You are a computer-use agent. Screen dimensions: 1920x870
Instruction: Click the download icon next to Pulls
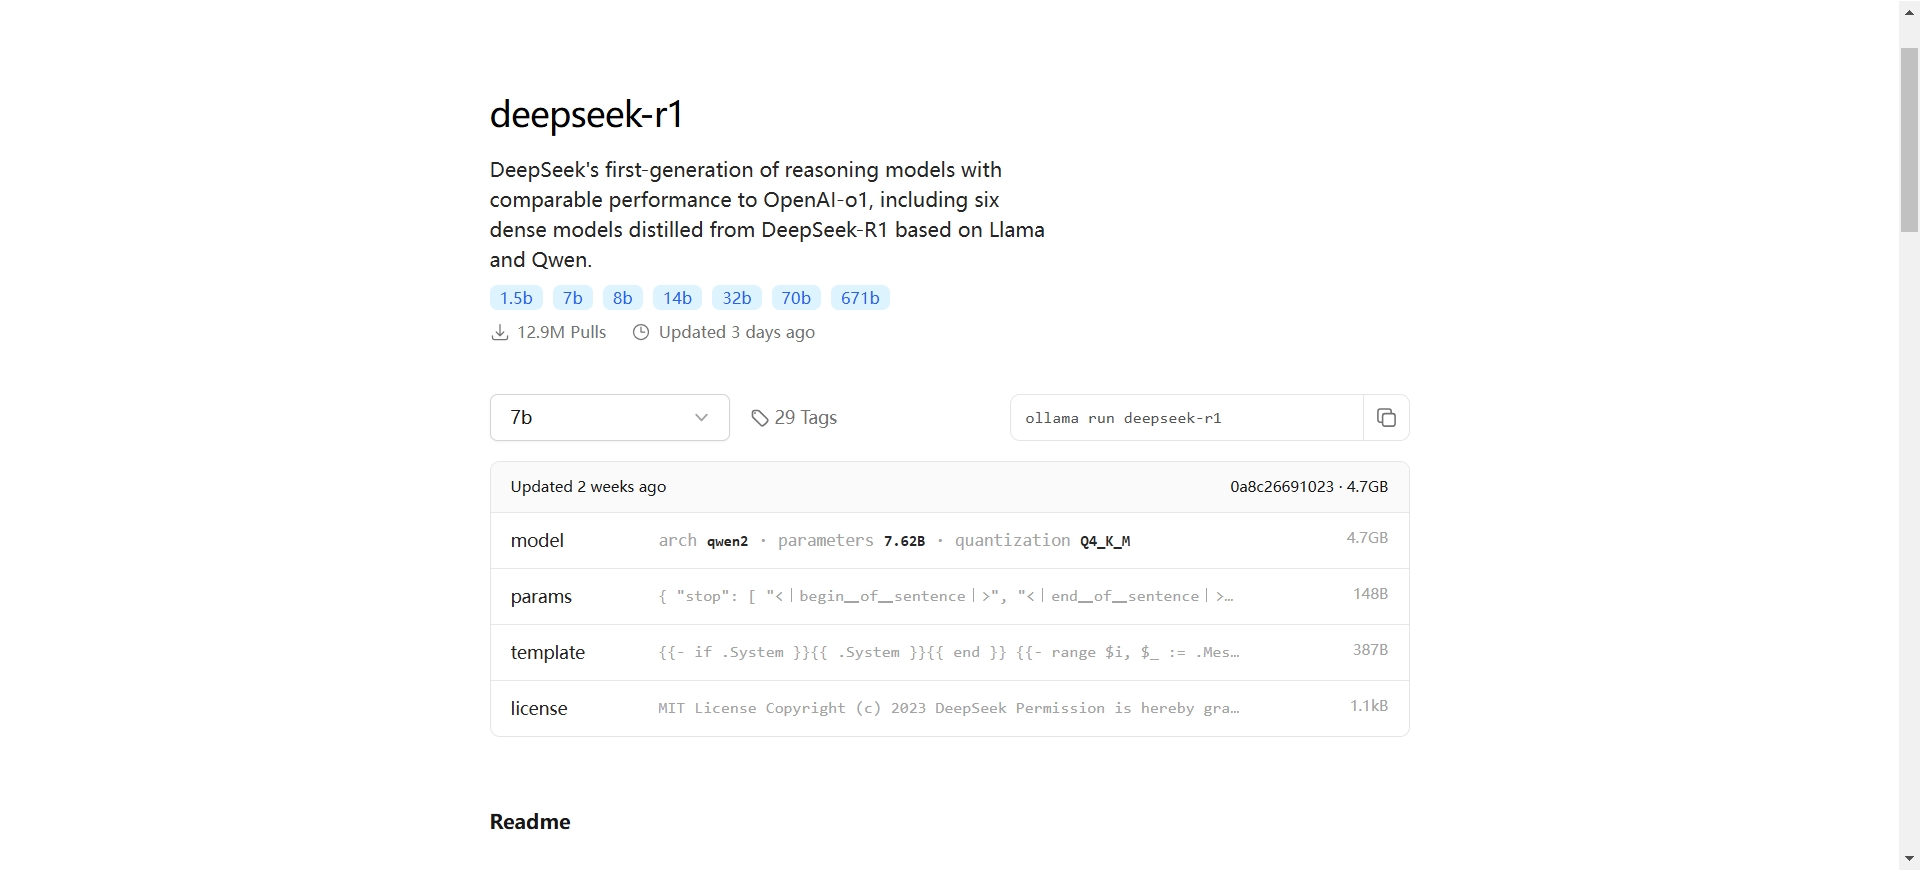tap(500, 332)
